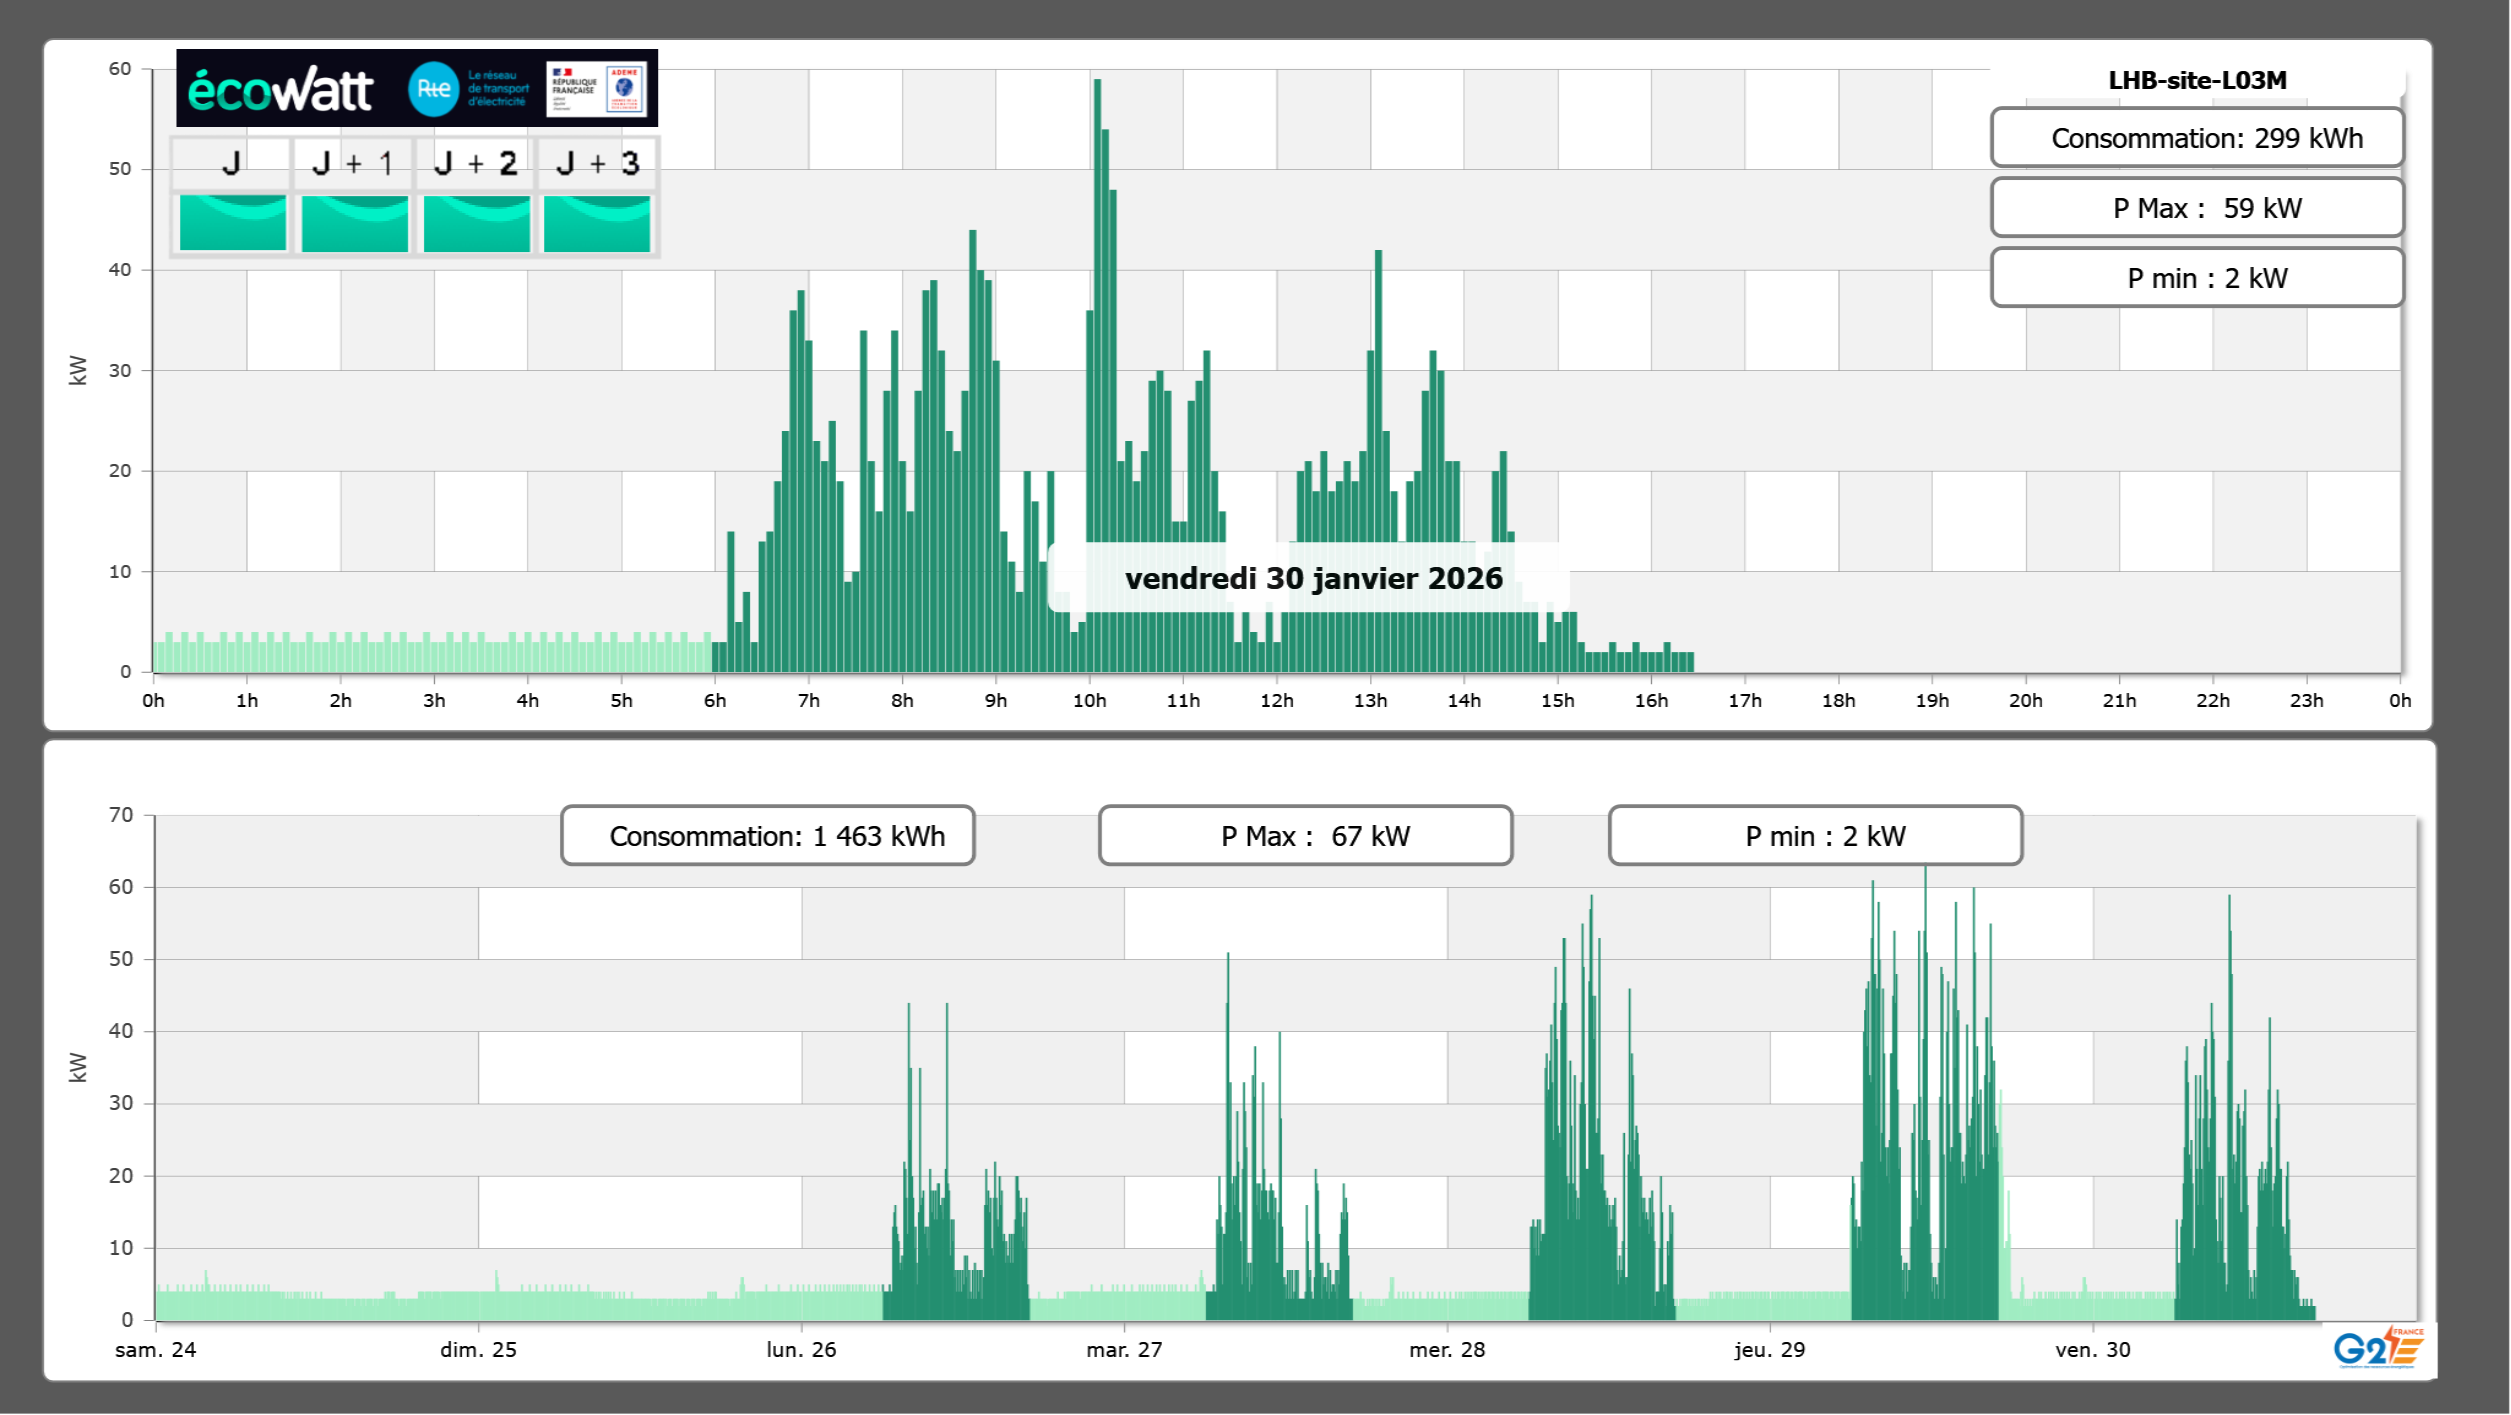Image resolution: width=2511 pixels, height=1415 pixels.
Task: Click the green J + 2 signal tile
Action: tap(477, 222)
